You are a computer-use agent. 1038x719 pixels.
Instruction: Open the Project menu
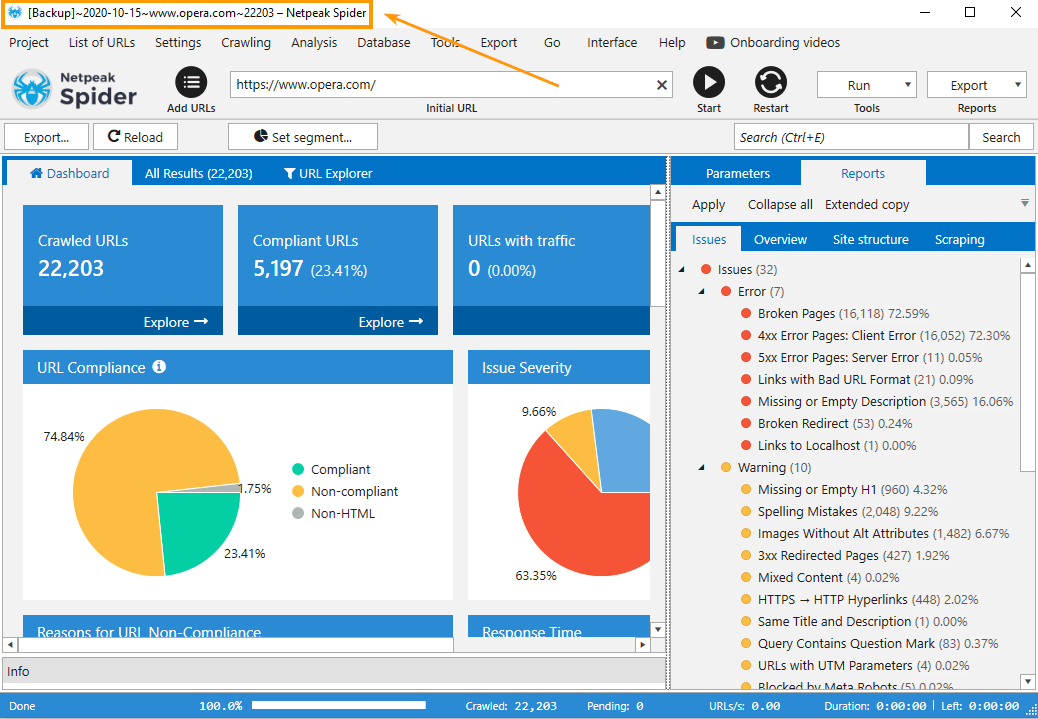pos(29,43)
